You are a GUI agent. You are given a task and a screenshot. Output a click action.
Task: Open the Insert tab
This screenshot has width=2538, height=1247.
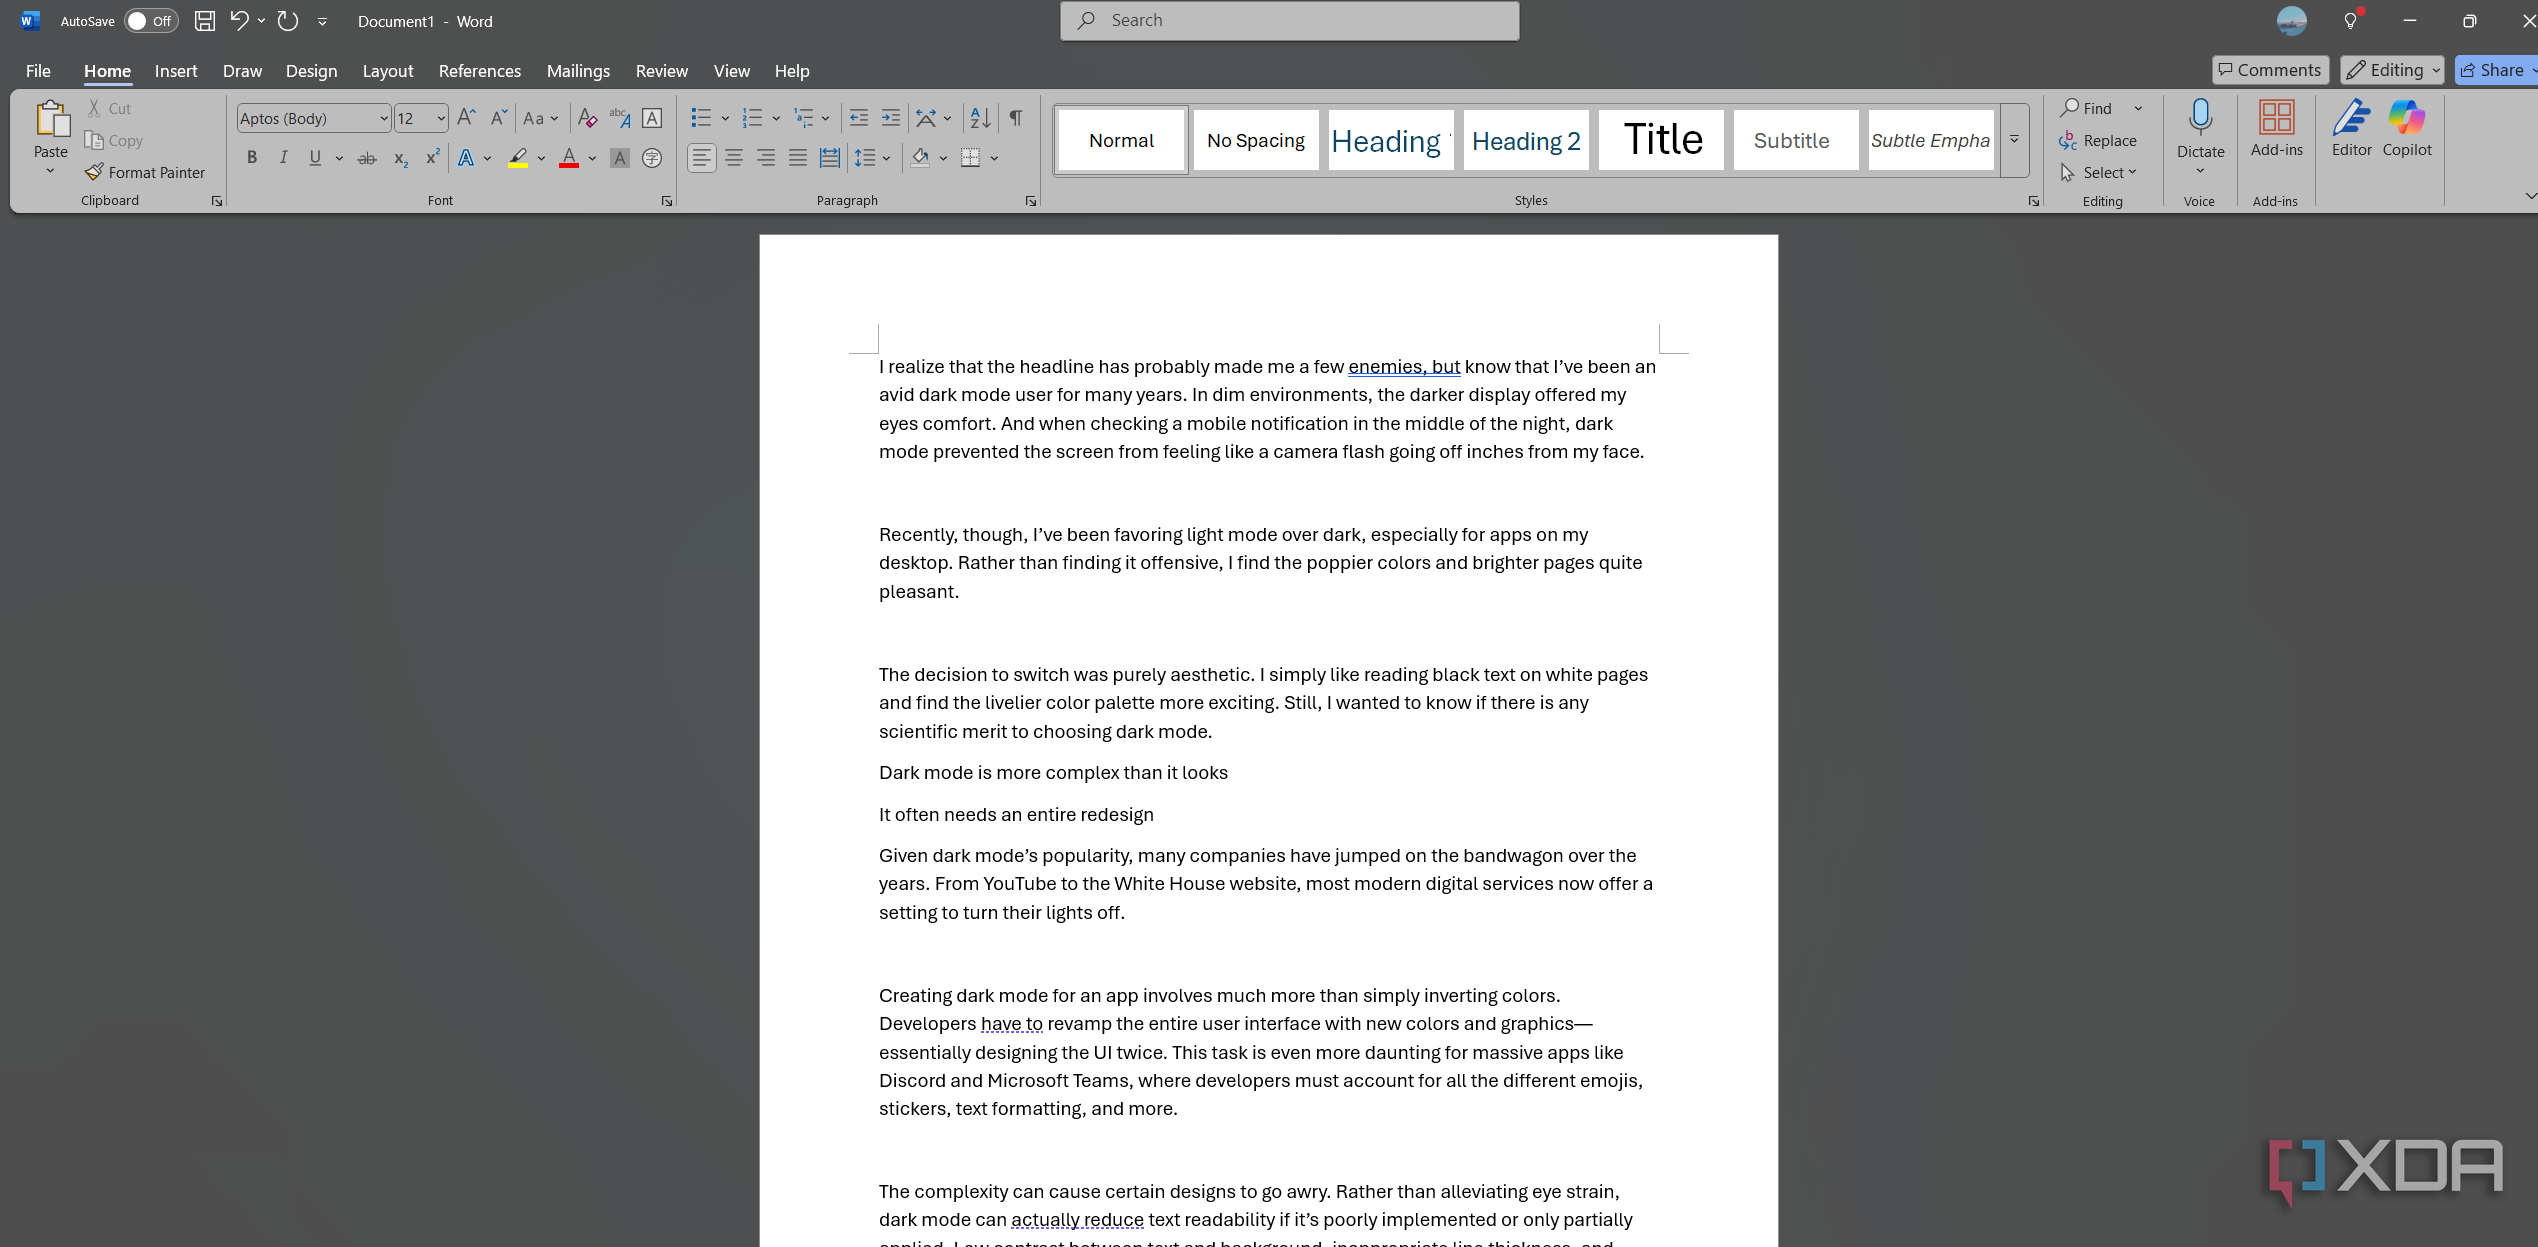[x=176, y=71]
